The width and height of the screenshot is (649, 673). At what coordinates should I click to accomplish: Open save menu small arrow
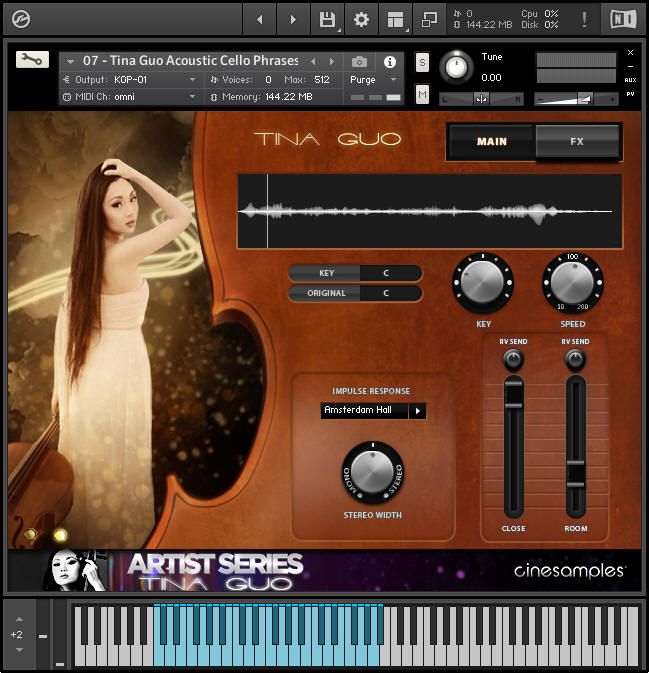[x=339, y=30]
